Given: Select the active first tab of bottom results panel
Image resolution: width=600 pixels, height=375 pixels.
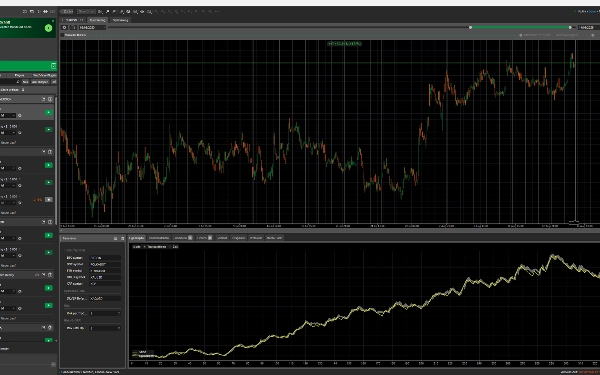Looking at the screenshot, I should (137, 238).
